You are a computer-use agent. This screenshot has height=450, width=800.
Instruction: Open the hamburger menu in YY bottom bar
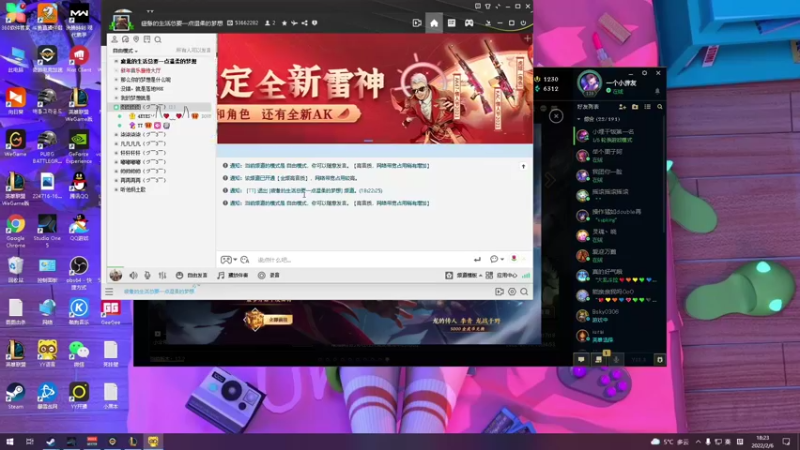[109, 292]
